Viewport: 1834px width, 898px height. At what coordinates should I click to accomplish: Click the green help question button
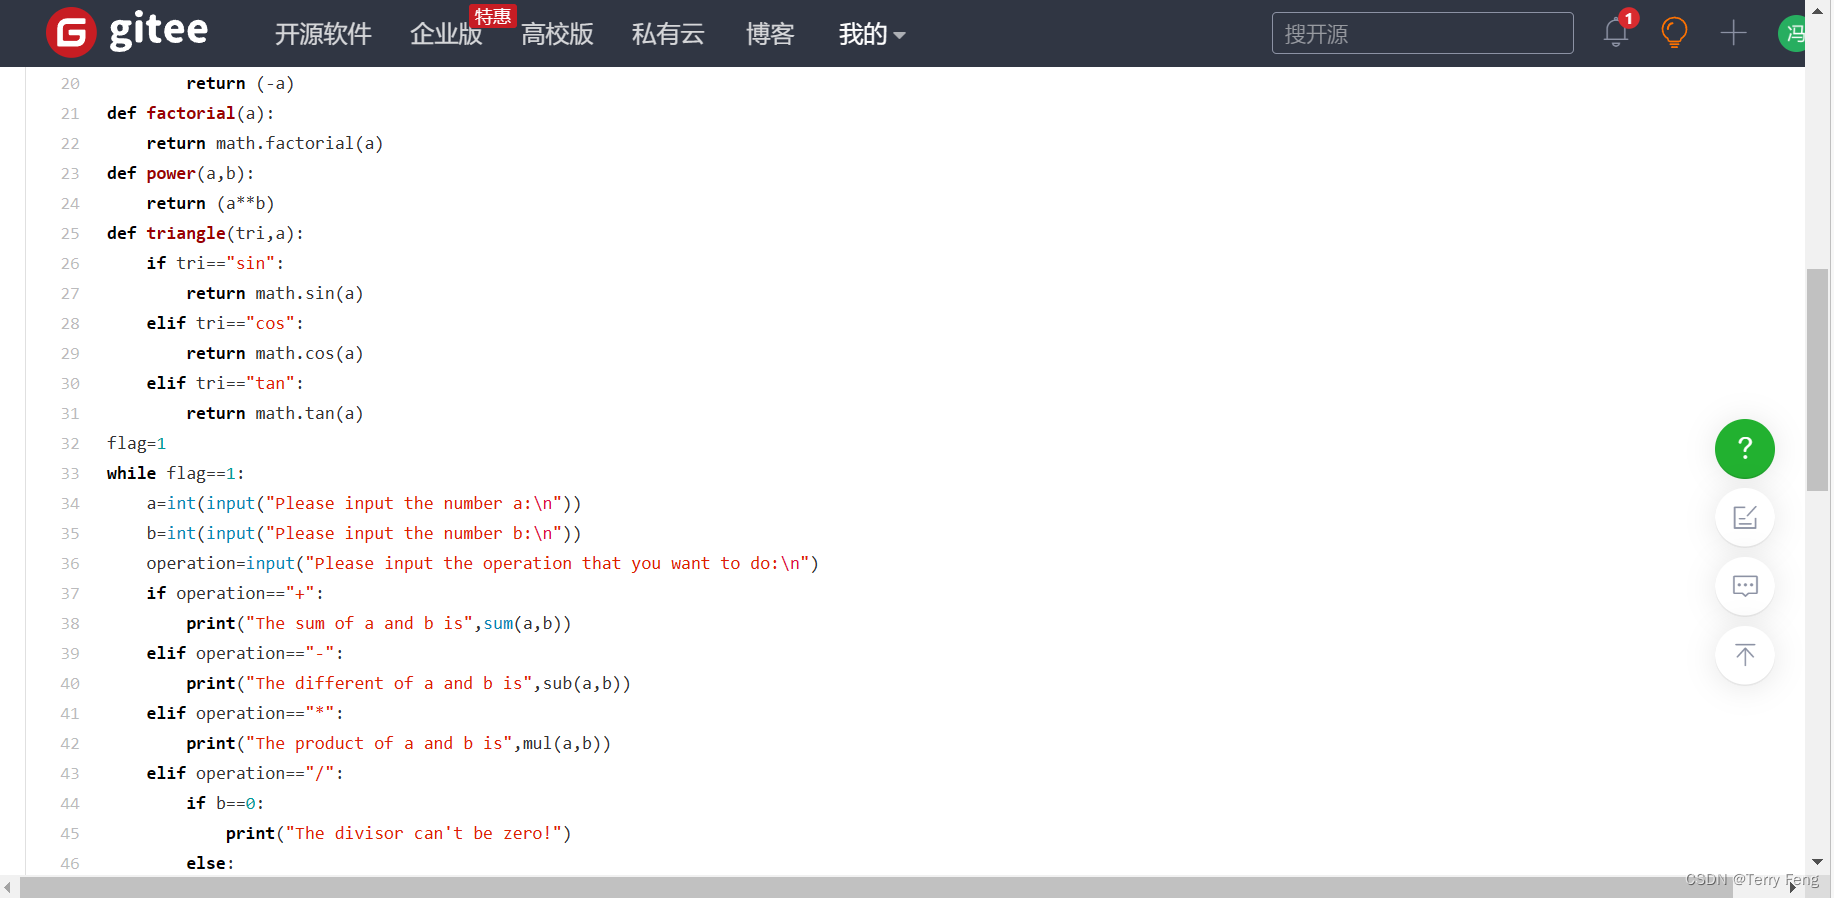point(1745,449)
